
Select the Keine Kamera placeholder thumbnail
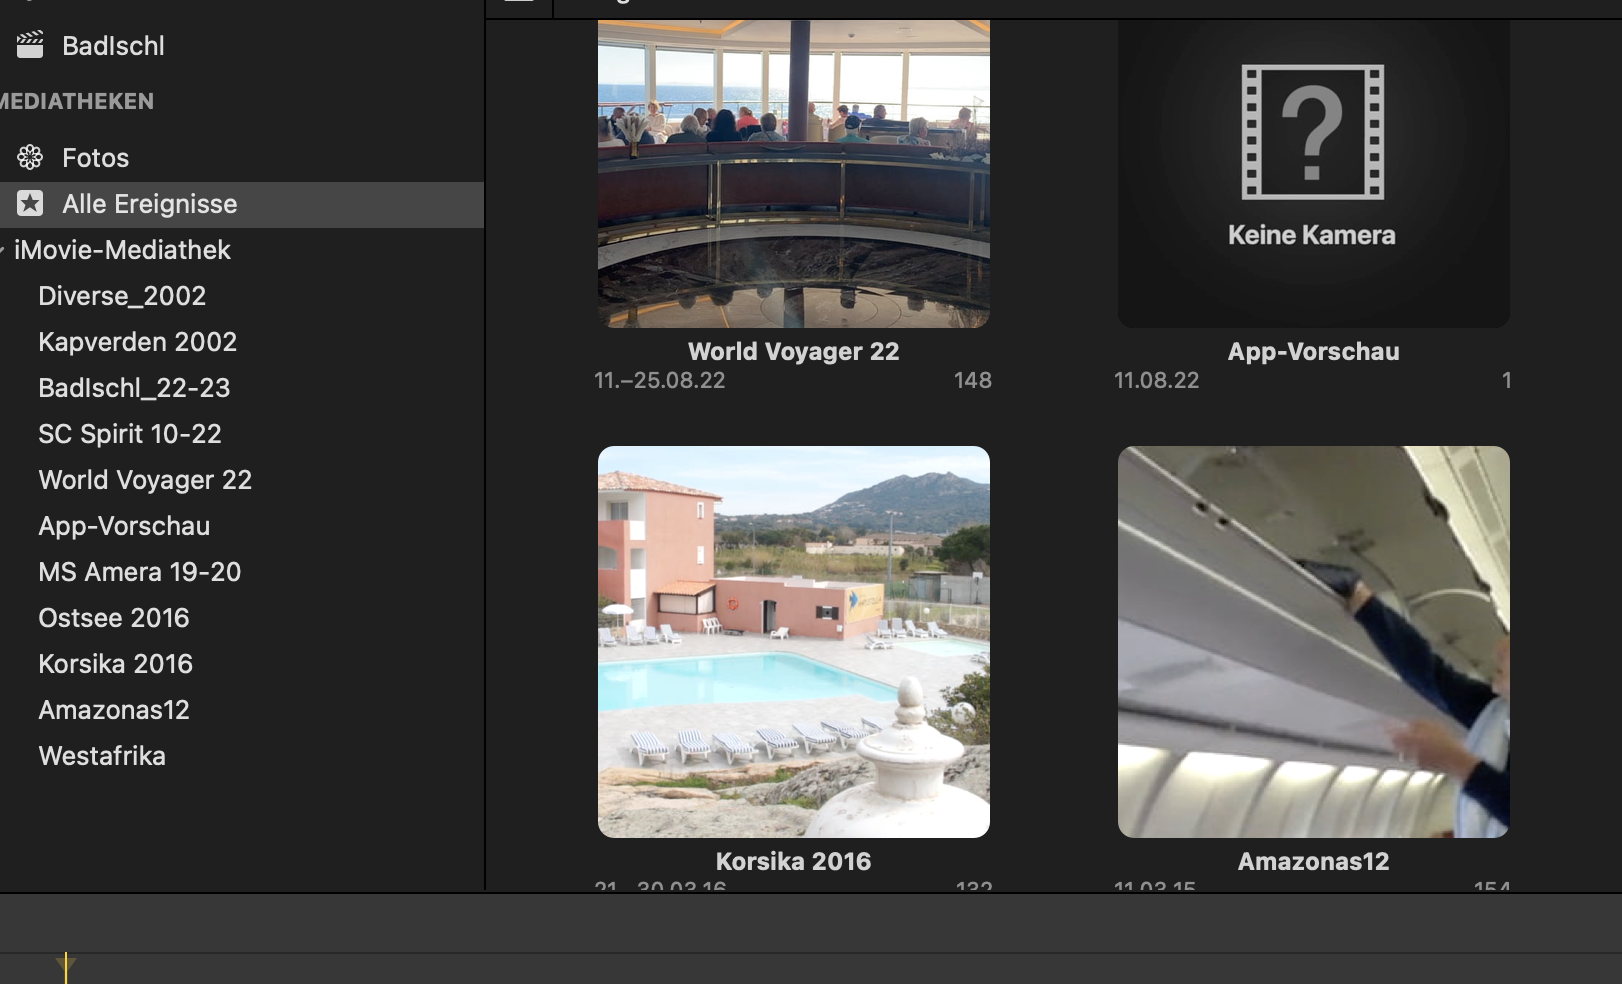pos(1314,174)
